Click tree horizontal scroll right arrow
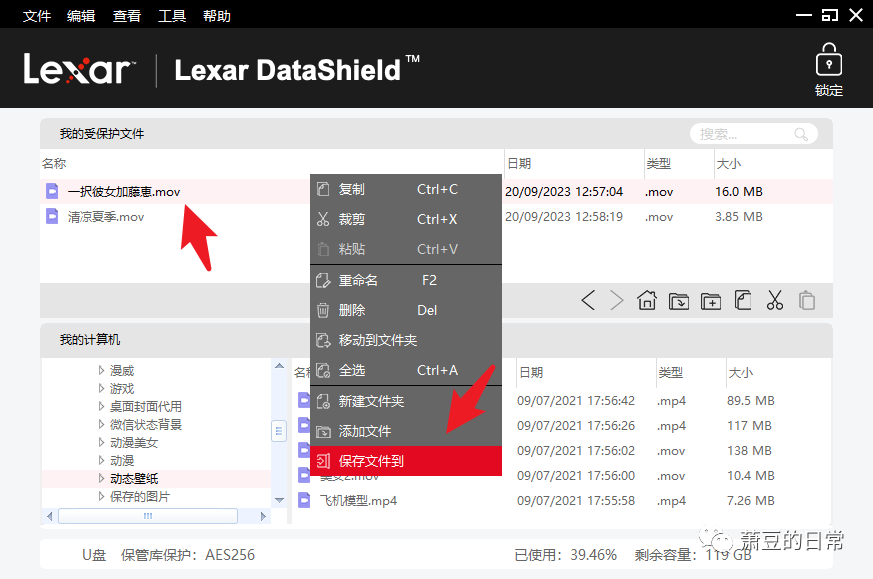Screen dimensions: 873x579 coord(263,516)
